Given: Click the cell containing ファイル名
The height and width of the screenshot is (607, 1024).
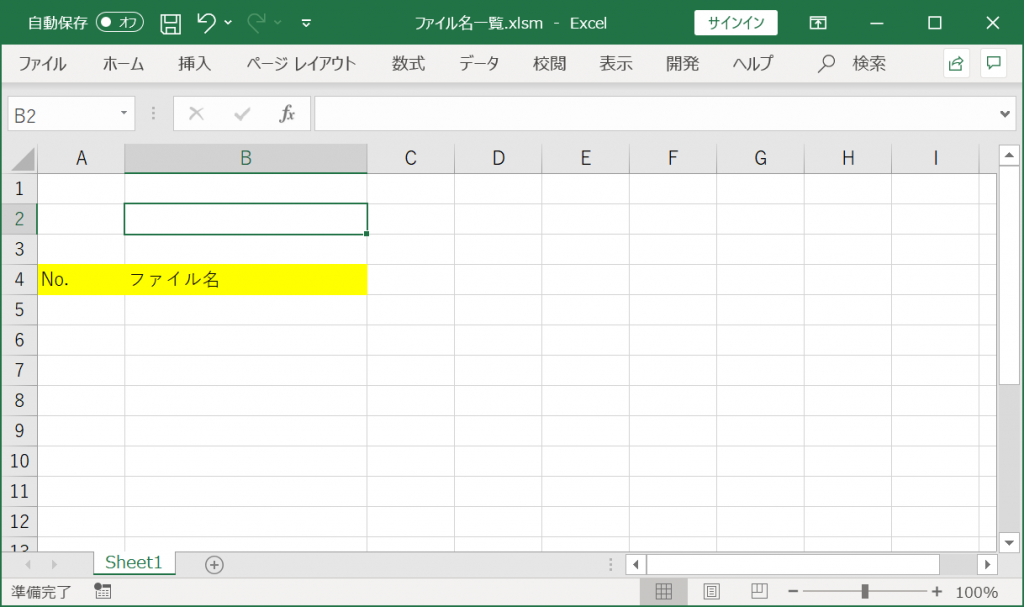Looking at the screenshot, I should (x=246, y=280).
